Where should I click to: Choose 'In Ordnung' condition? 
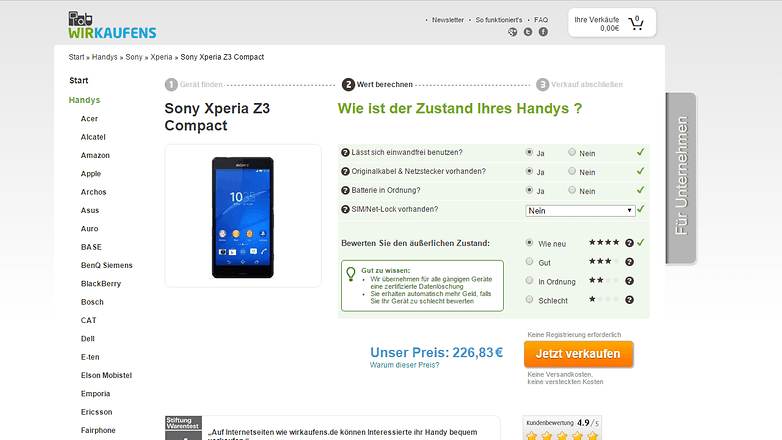(x=529, y=281)
